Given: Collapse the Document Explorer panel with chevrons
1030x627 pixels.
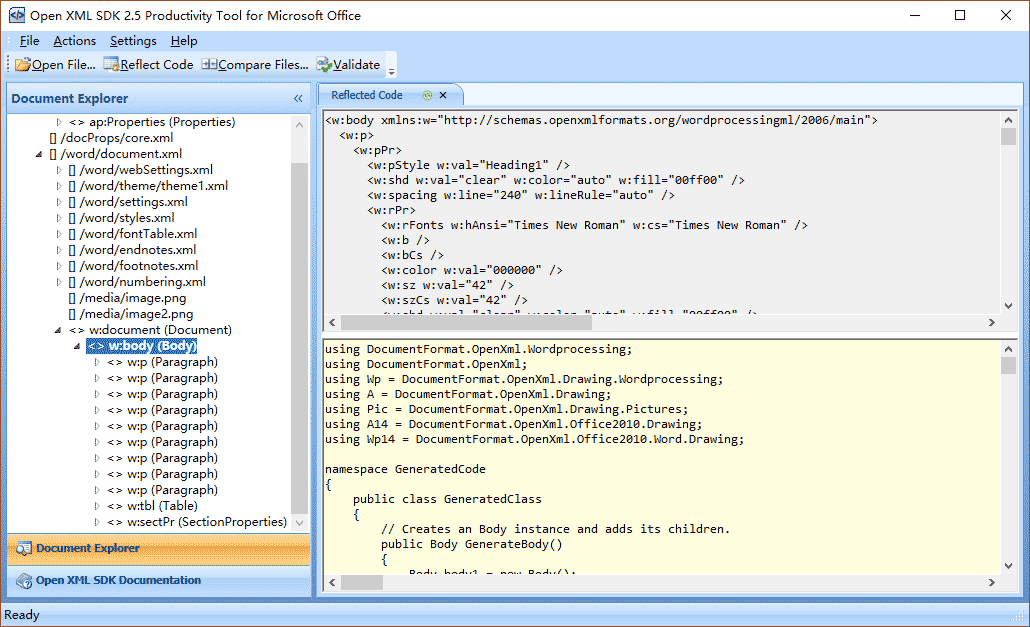Looking at the screenshot, I should (298, 99).
